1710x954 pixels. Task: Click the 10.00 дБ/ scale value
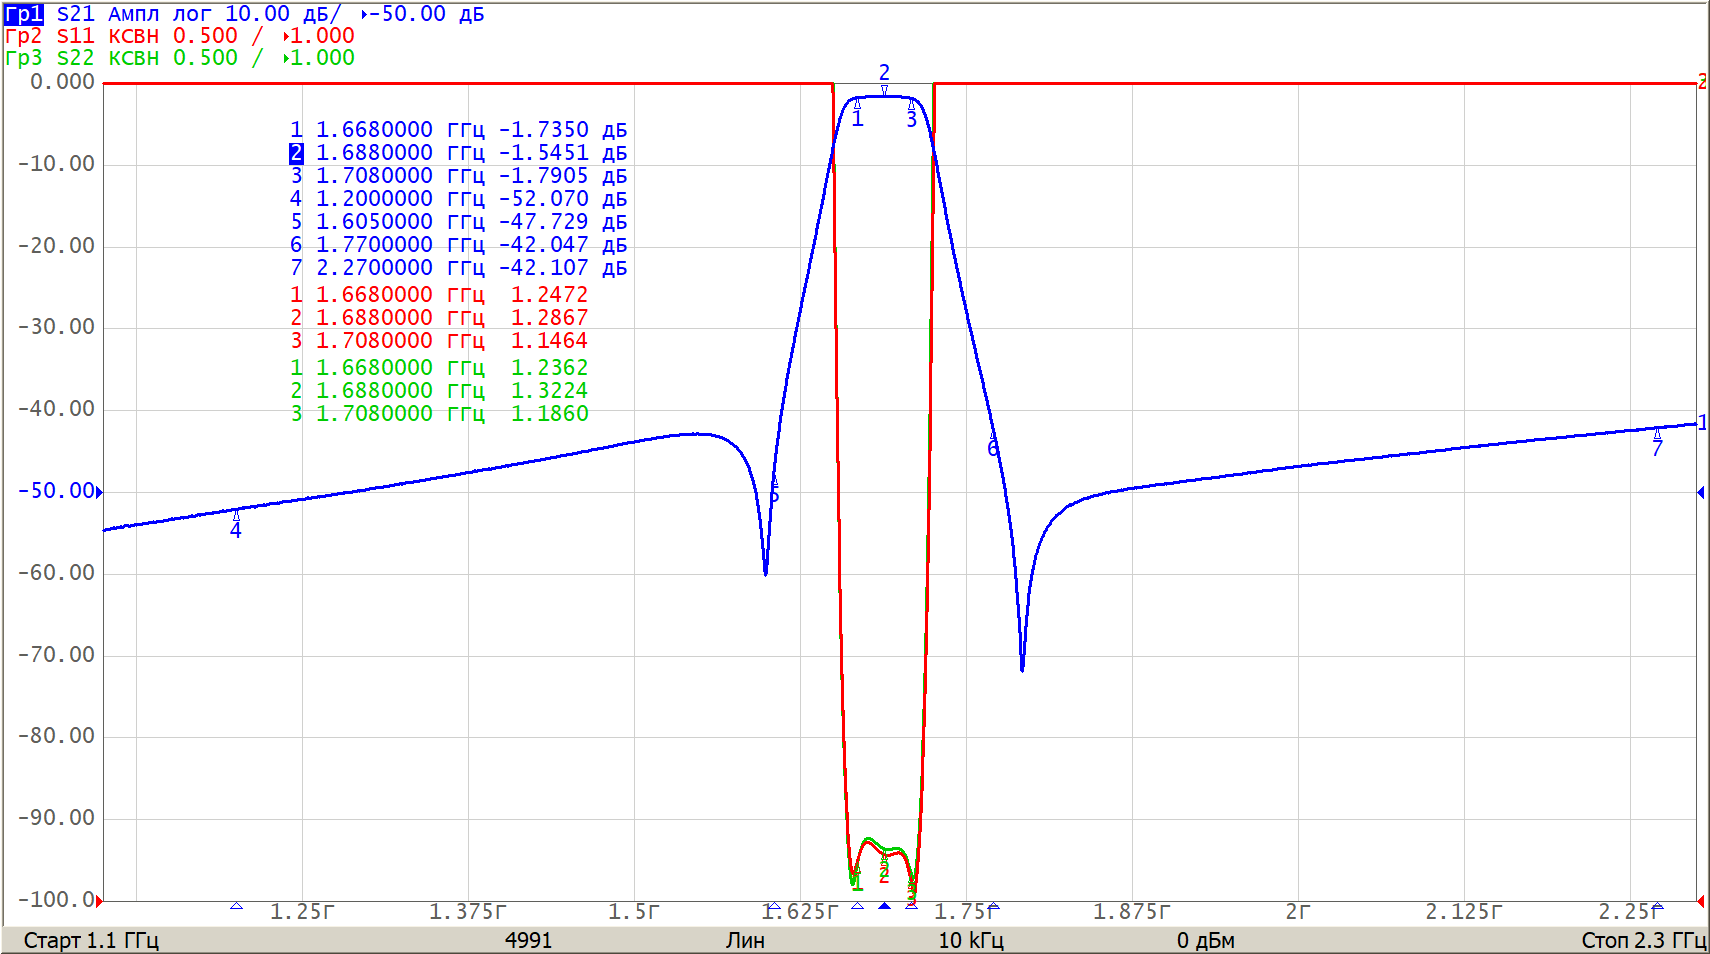[x=282, y=14]
